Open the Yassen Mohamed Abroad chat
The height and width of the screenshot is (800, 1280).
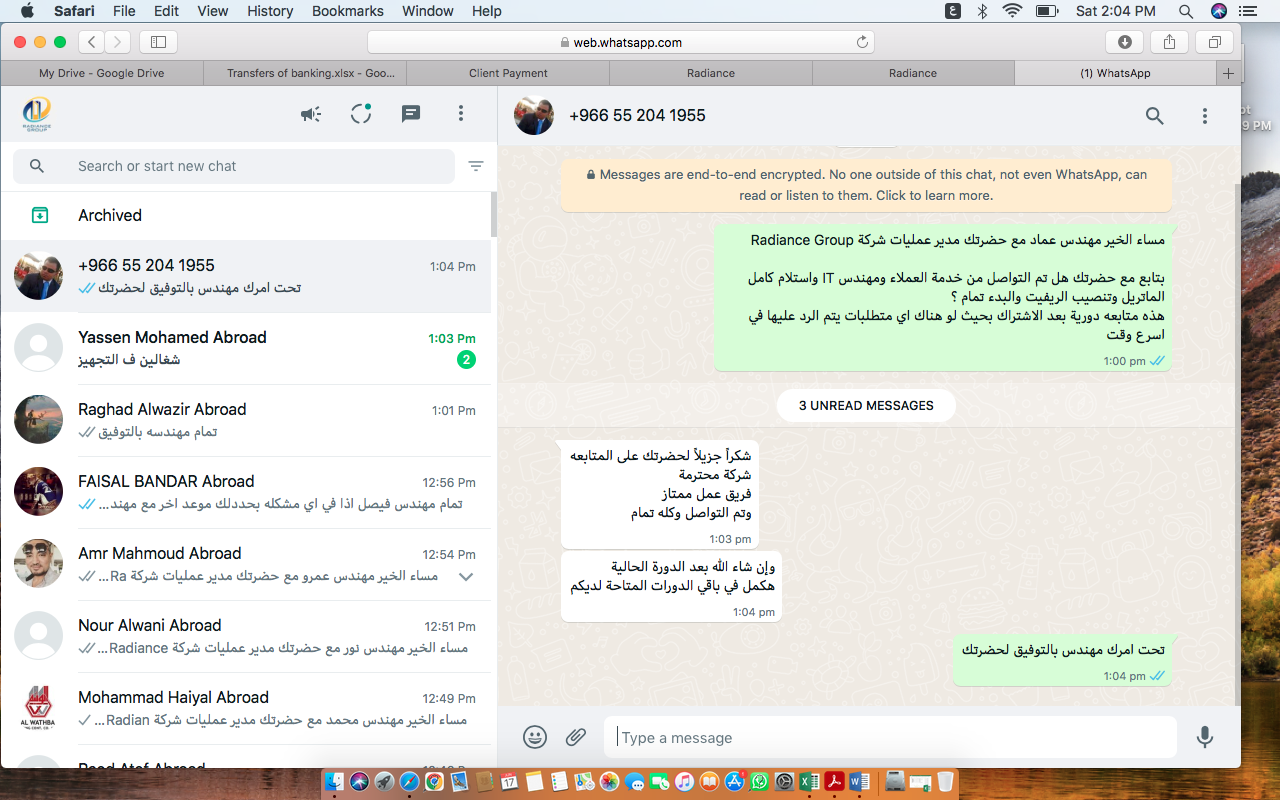[245, 348]
